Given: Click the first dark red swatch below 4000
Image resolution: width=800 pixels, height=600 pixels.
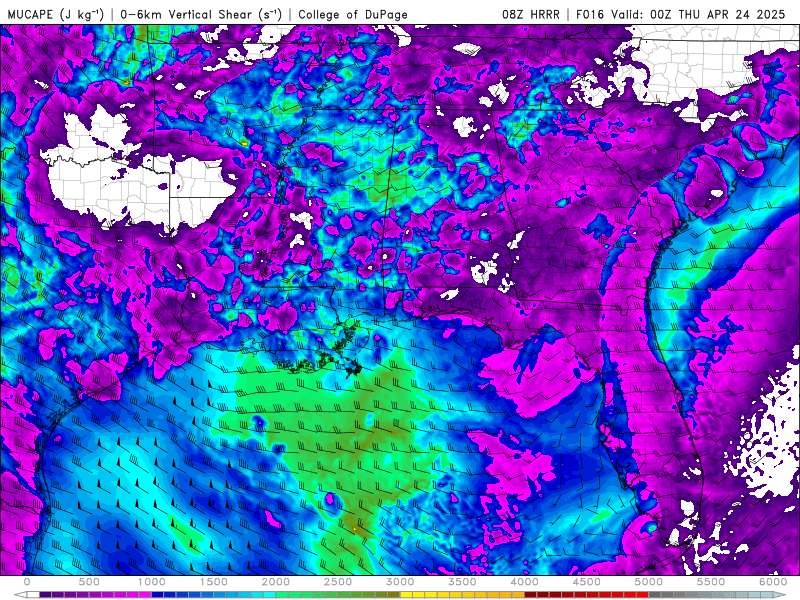Looking at the screenshot, I should [x=531, y=595].
